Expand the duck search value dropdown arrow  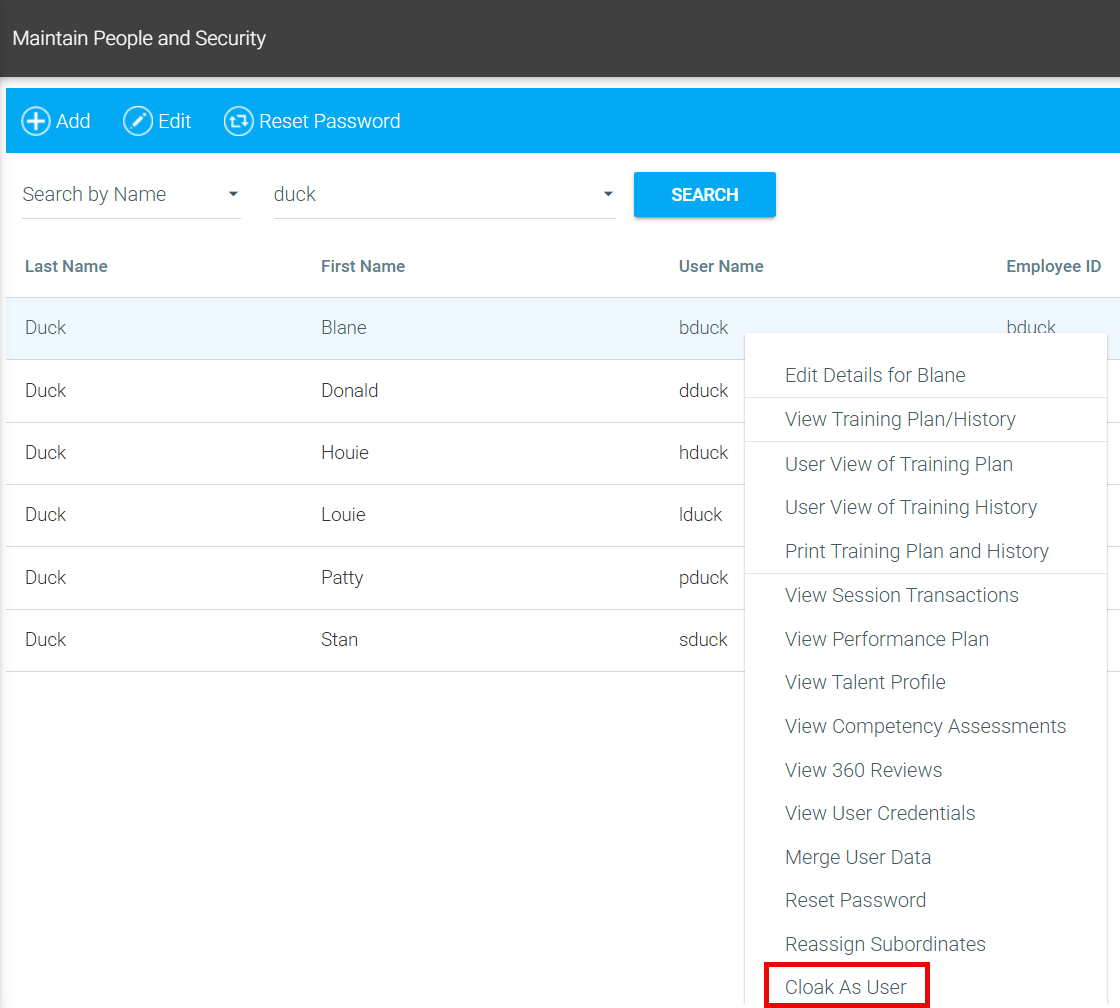coord(607,195)
